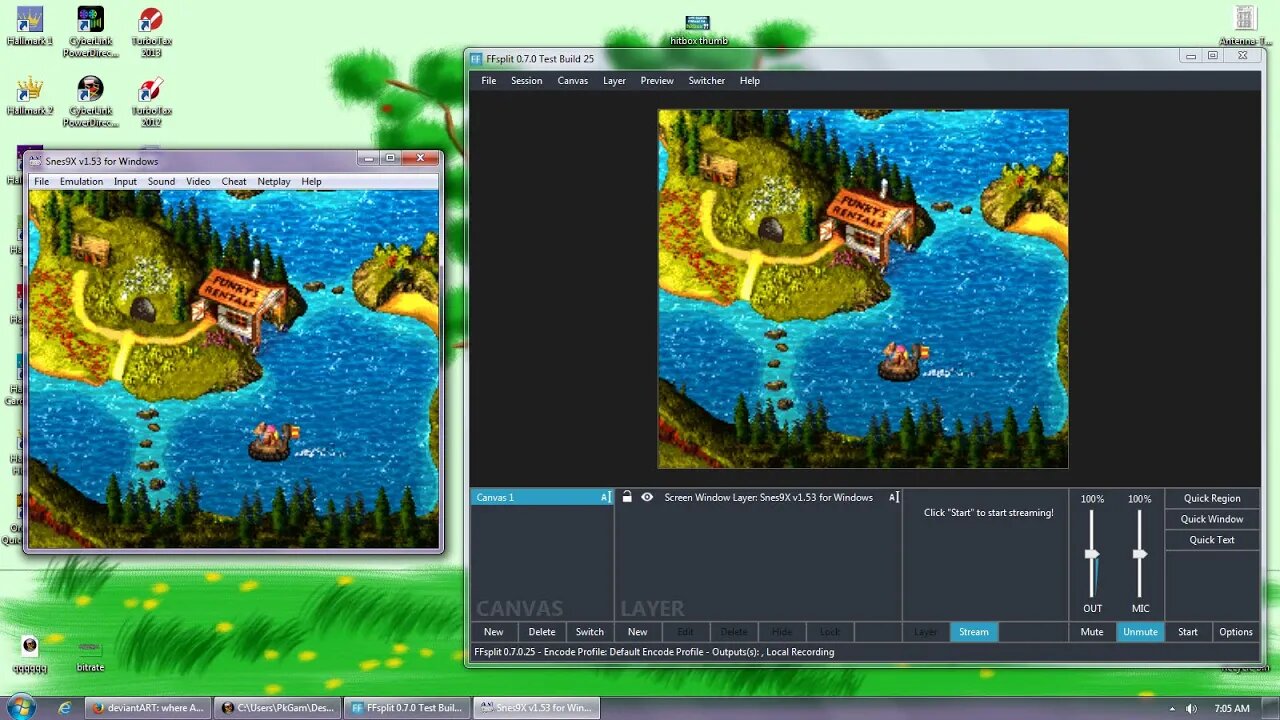Switch to the FFsplit taskbar button
Image resolution: width=1280 pixels, height=720 pixels.
(x=407, y=708)
